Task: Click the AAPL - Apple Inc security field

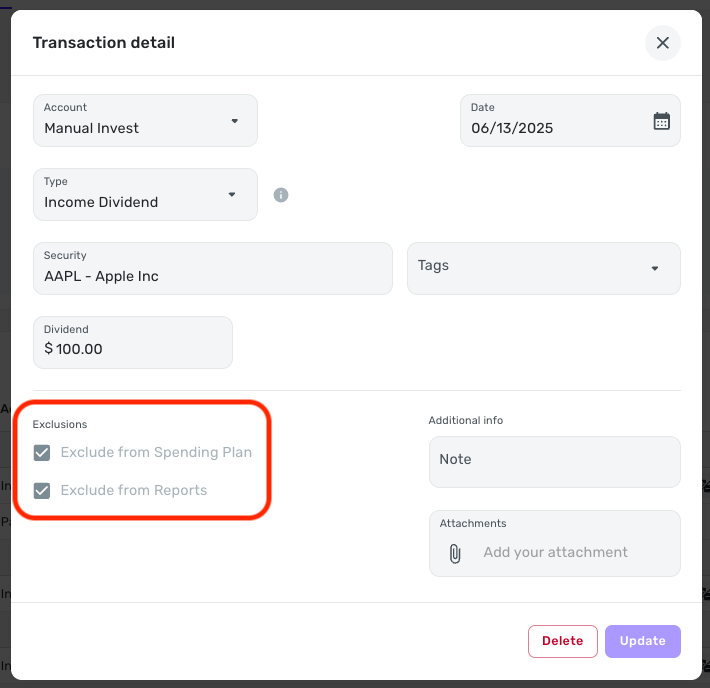Action: click(213, 269)
